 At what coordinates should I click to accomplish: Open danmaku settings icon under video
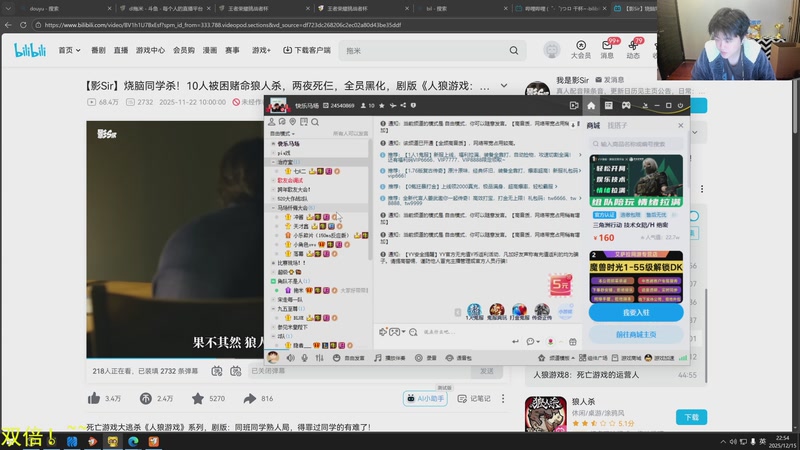[236, 371]
